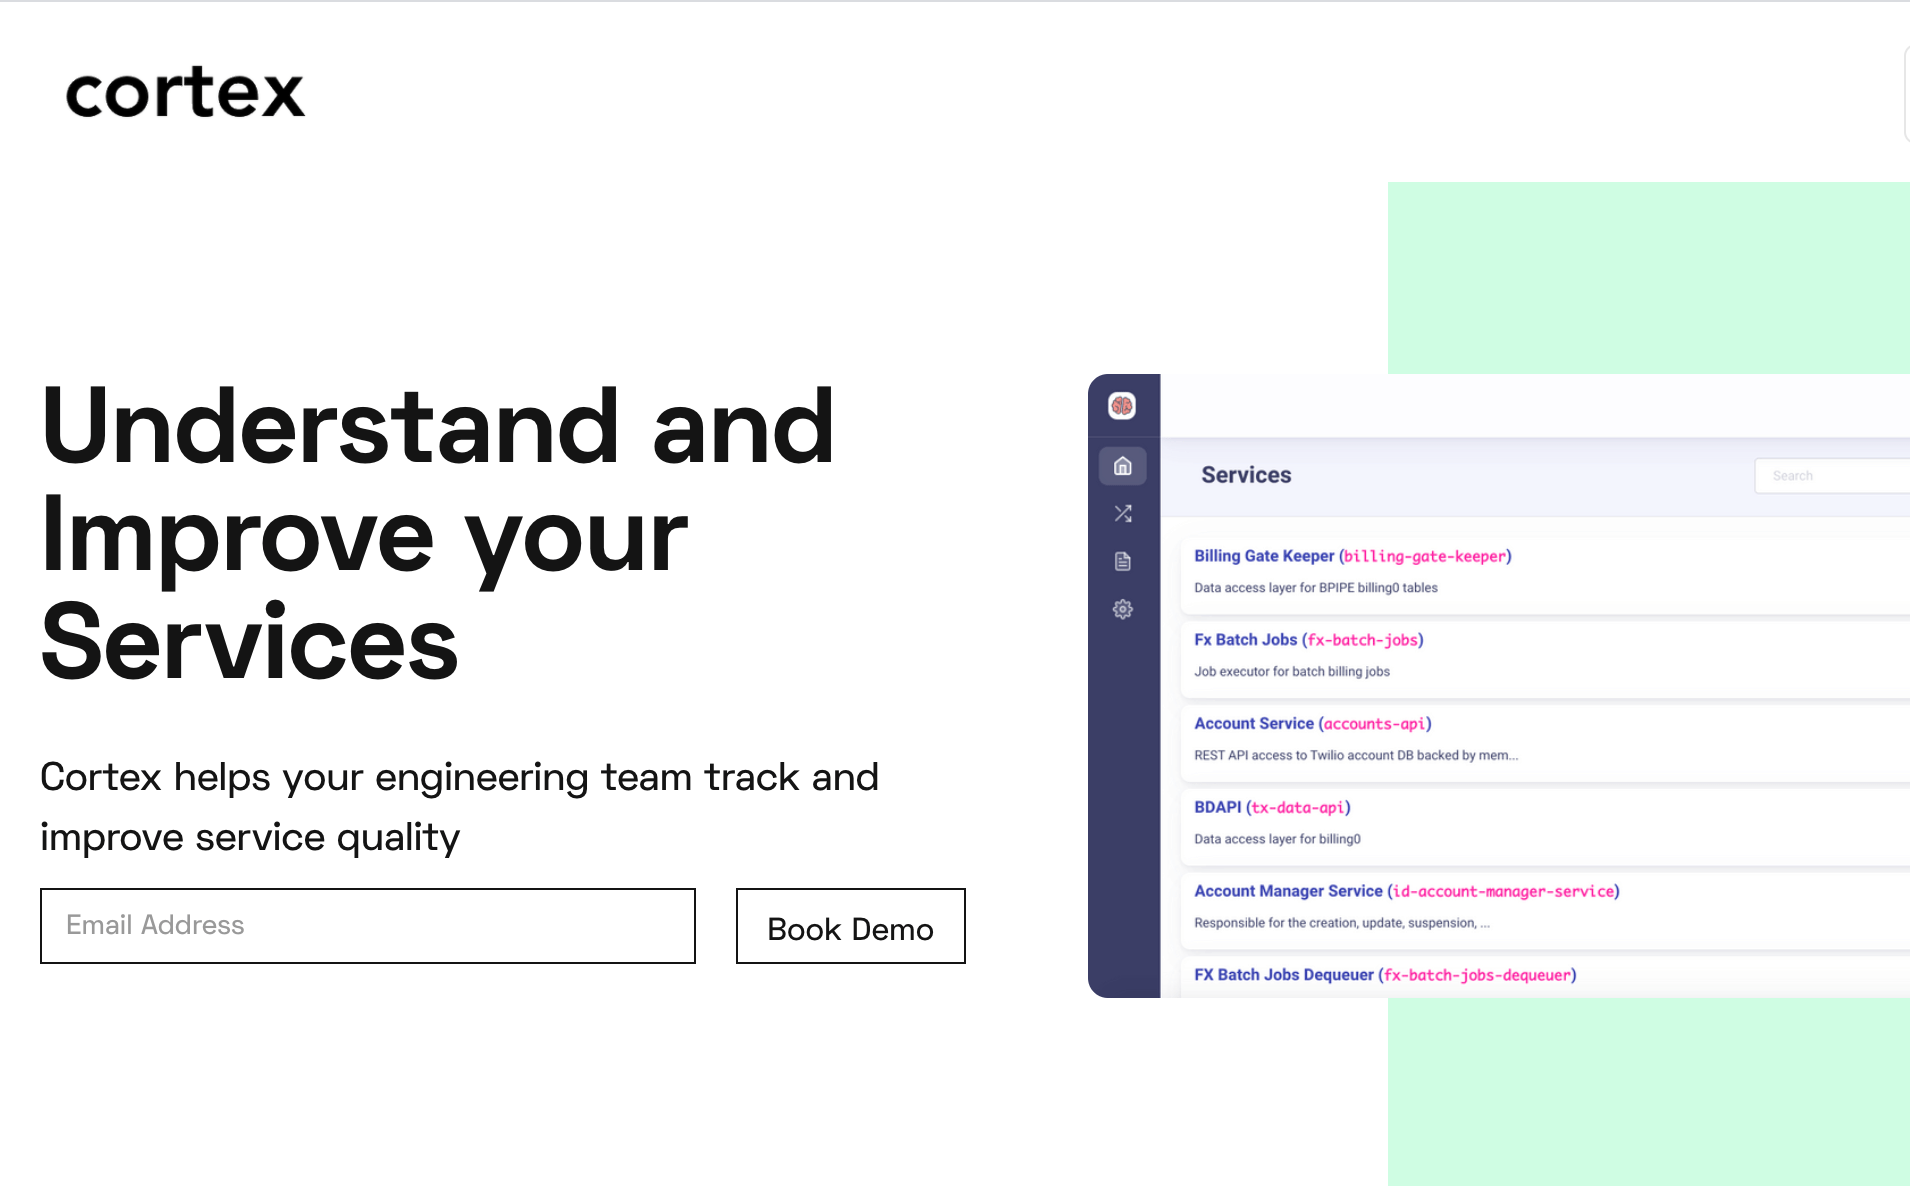The image size is (1910, 1186).
Task: Select the Home icon in the sidebar
Action: 1123,465
